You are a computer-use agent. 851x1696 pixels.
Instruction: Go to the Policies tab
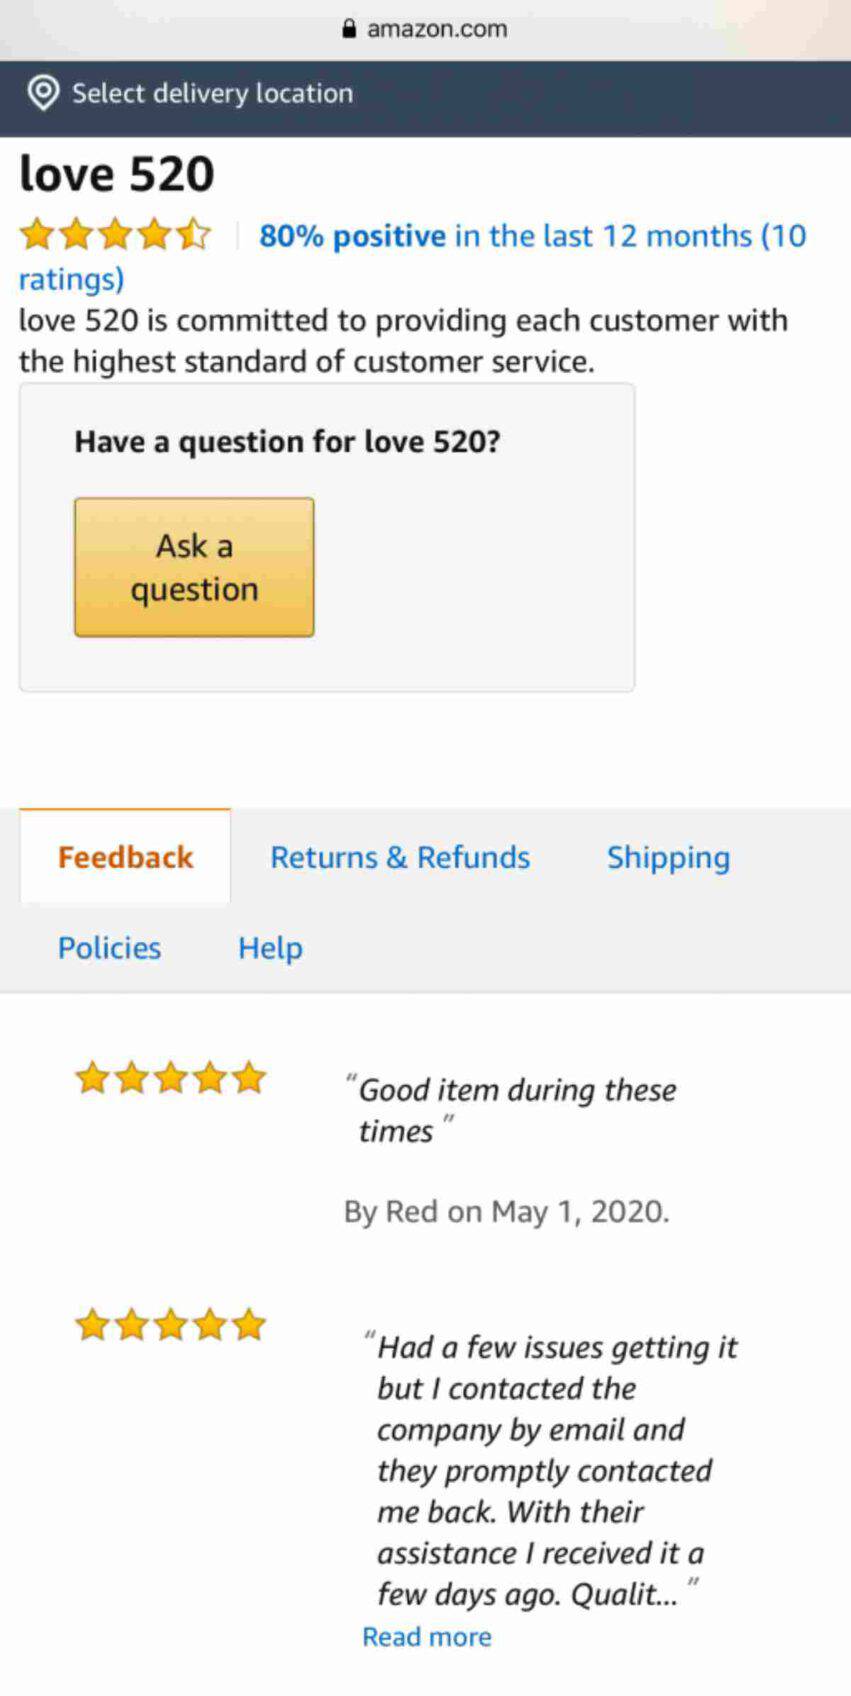click(x=109, y=947)
